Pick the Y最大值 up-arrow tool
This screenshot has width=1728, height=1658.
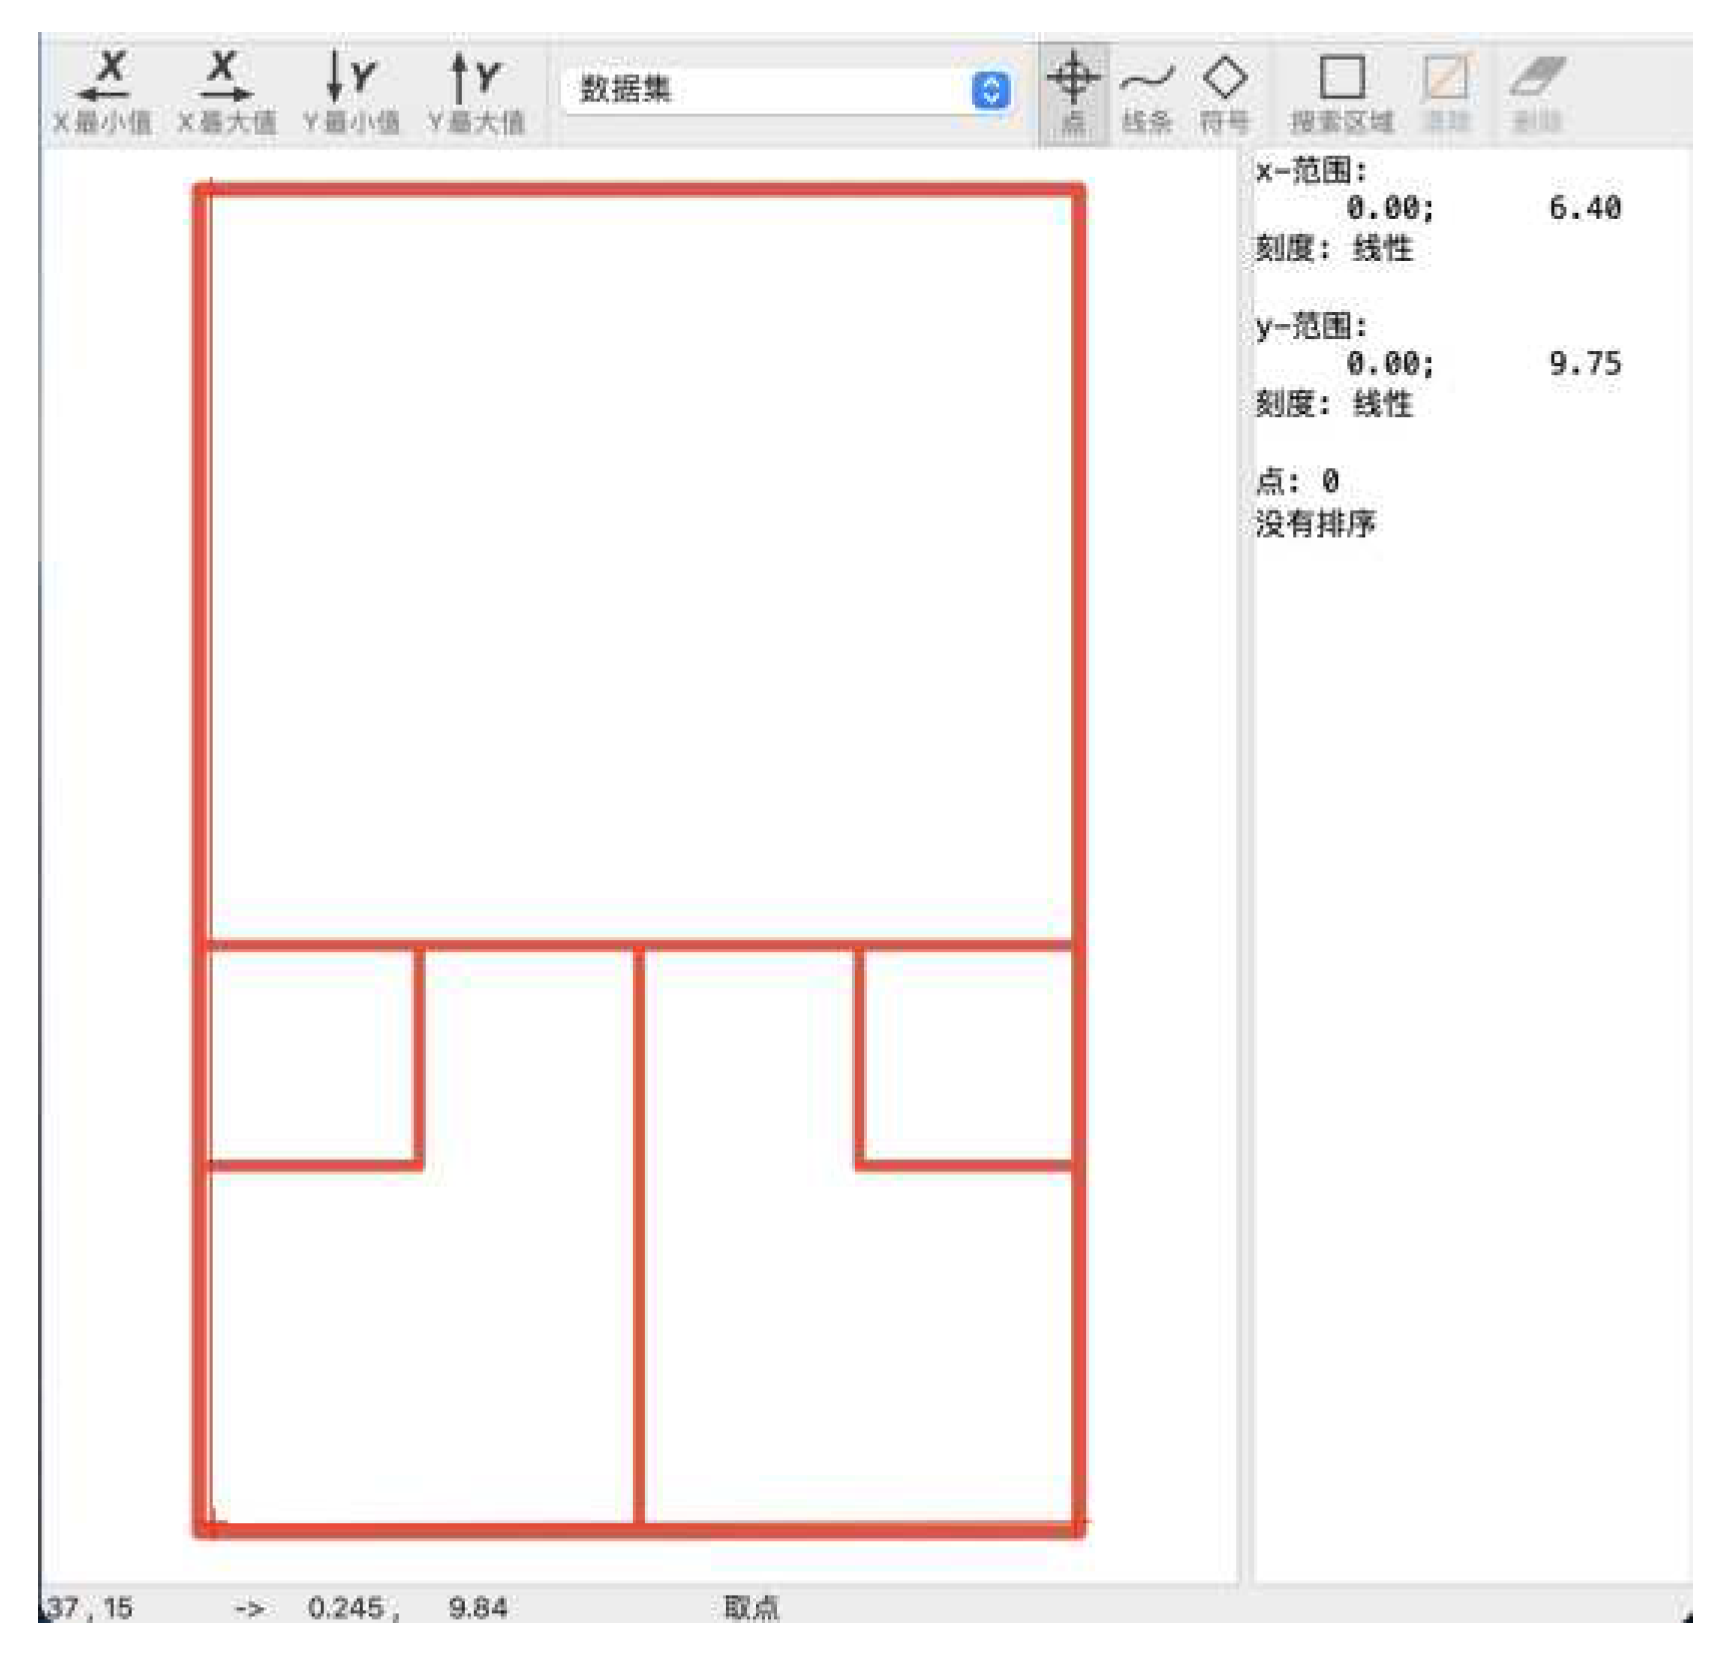[x=475, y=90]
